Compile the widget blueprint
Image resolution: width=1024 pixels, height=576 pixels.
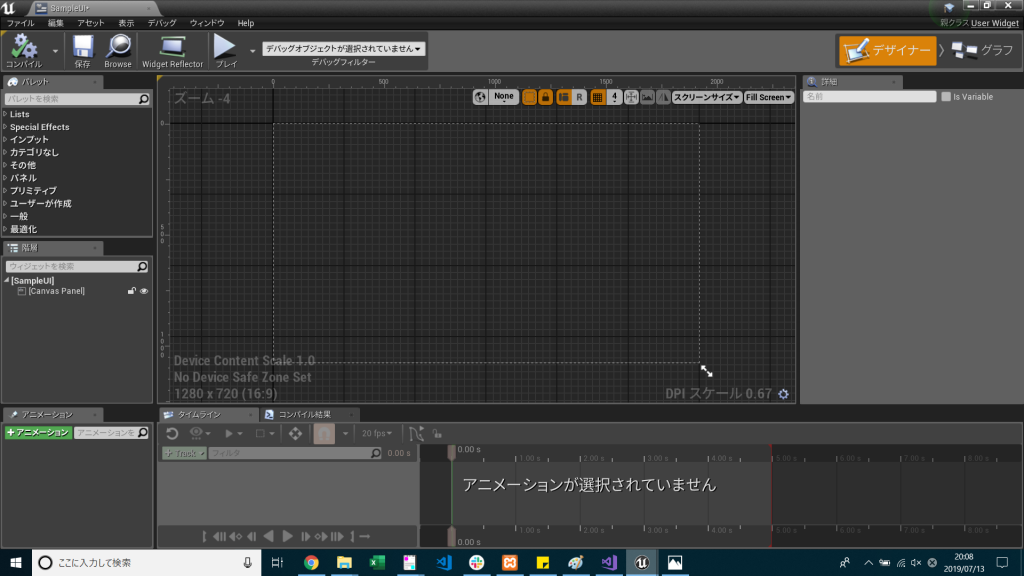coord(26,47)
